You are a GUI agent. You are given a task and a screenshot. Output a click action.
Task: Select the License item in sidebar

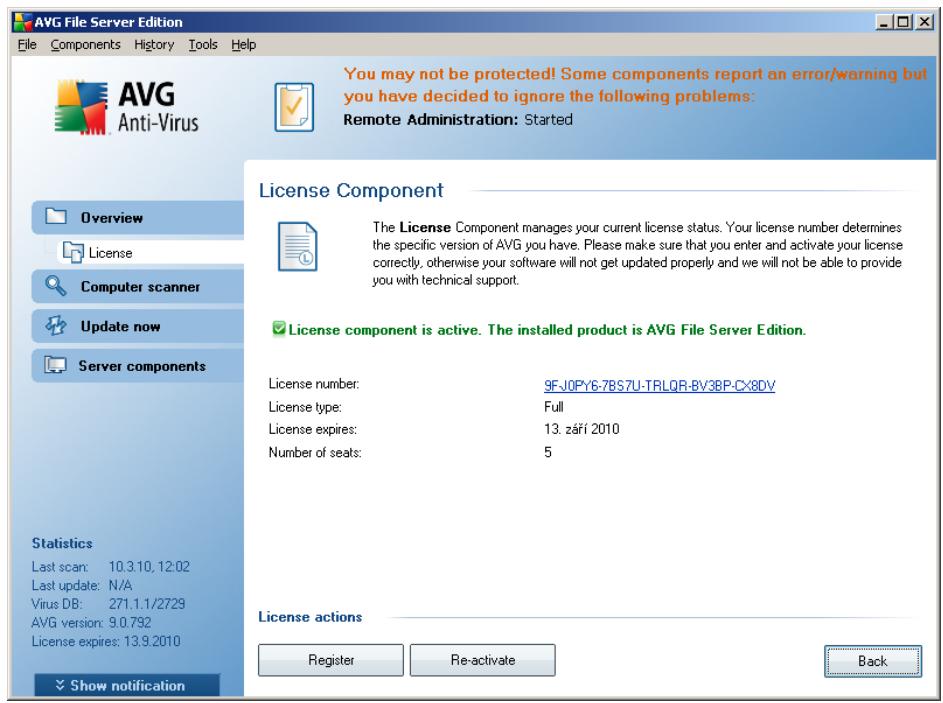coord(150,253)
